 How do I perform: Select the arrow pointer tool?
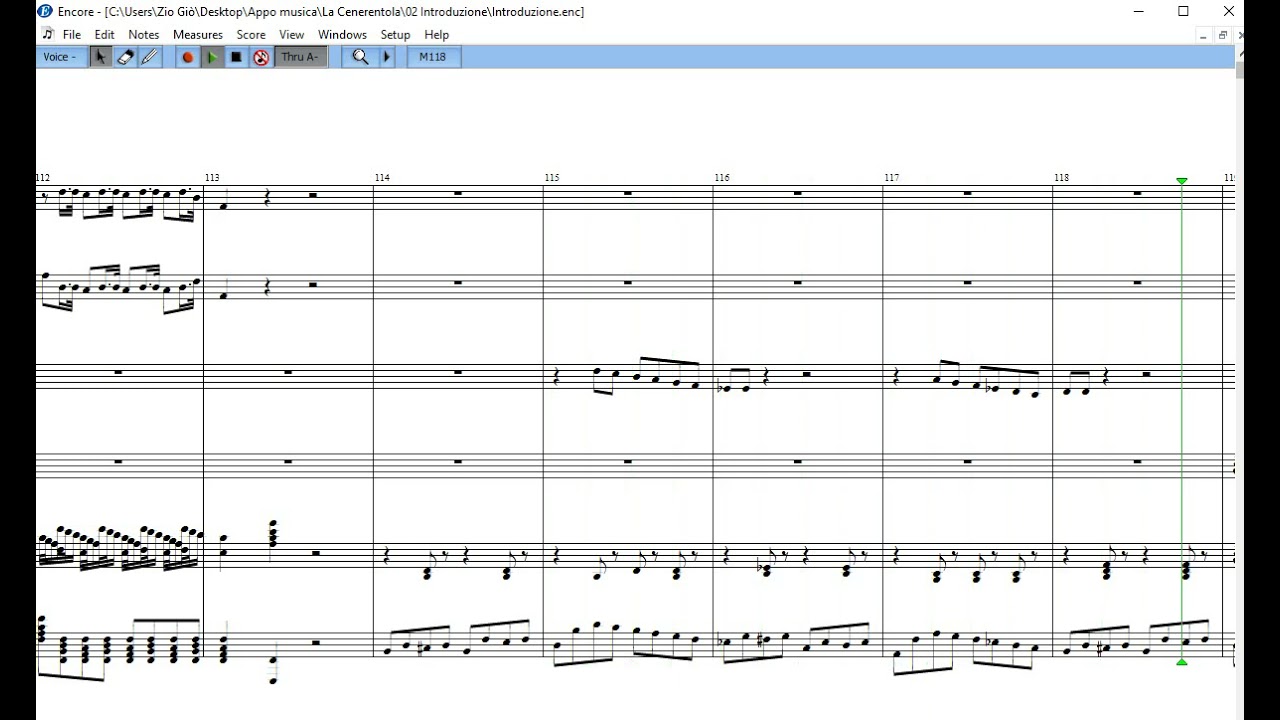100,57
